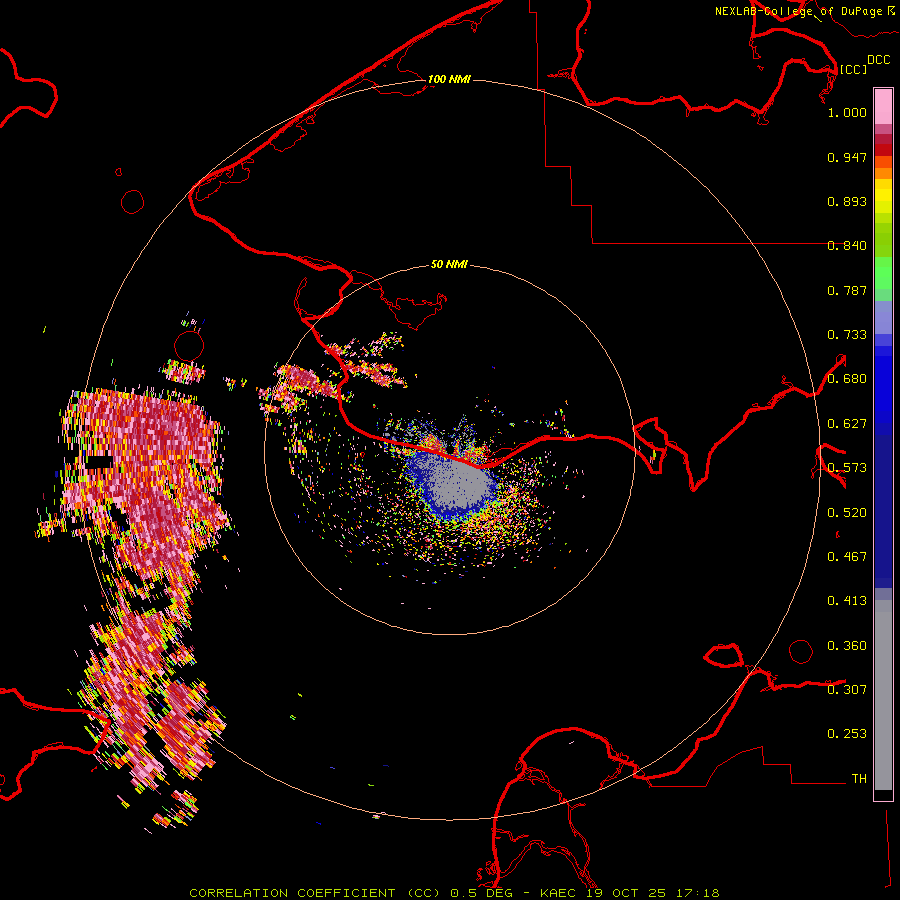Click the small red circle marker left of 50 NMI ring

pyautogui.click(x=189, y=346)
